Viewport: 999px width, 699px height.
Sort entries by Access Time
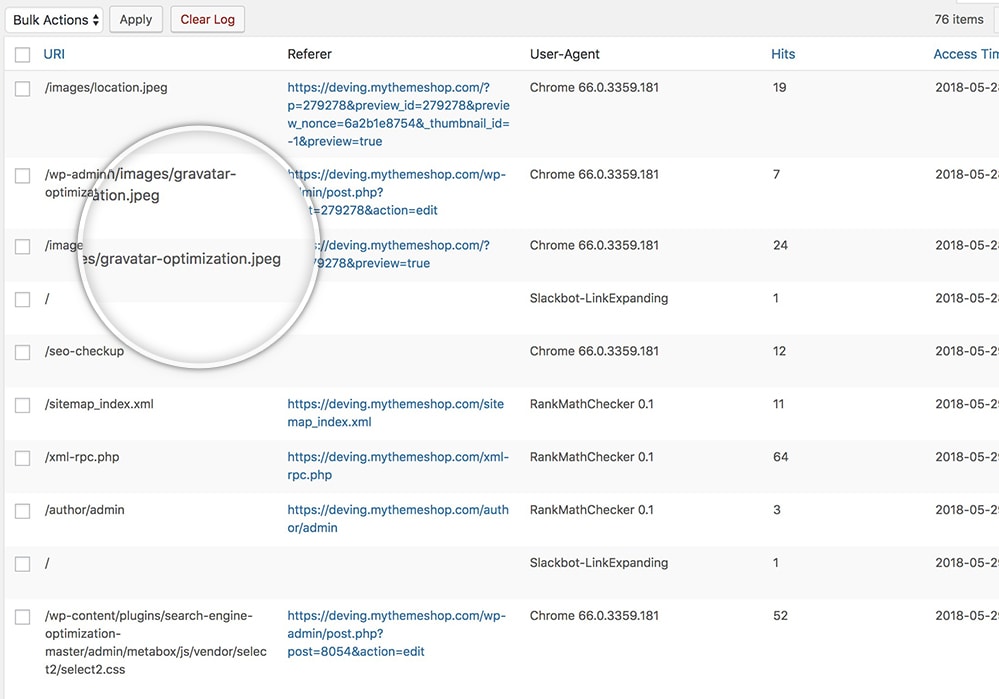pyautogui.click(x=963, y=54)
